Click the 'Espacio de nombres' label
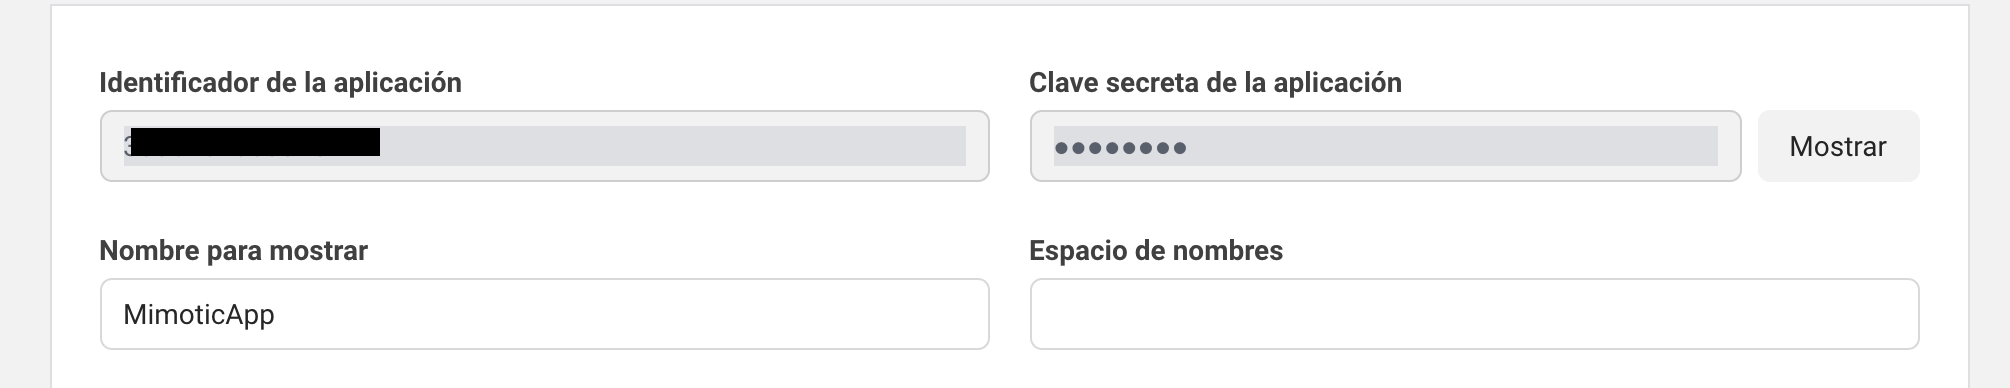2010x388 pixels. 1156,250
